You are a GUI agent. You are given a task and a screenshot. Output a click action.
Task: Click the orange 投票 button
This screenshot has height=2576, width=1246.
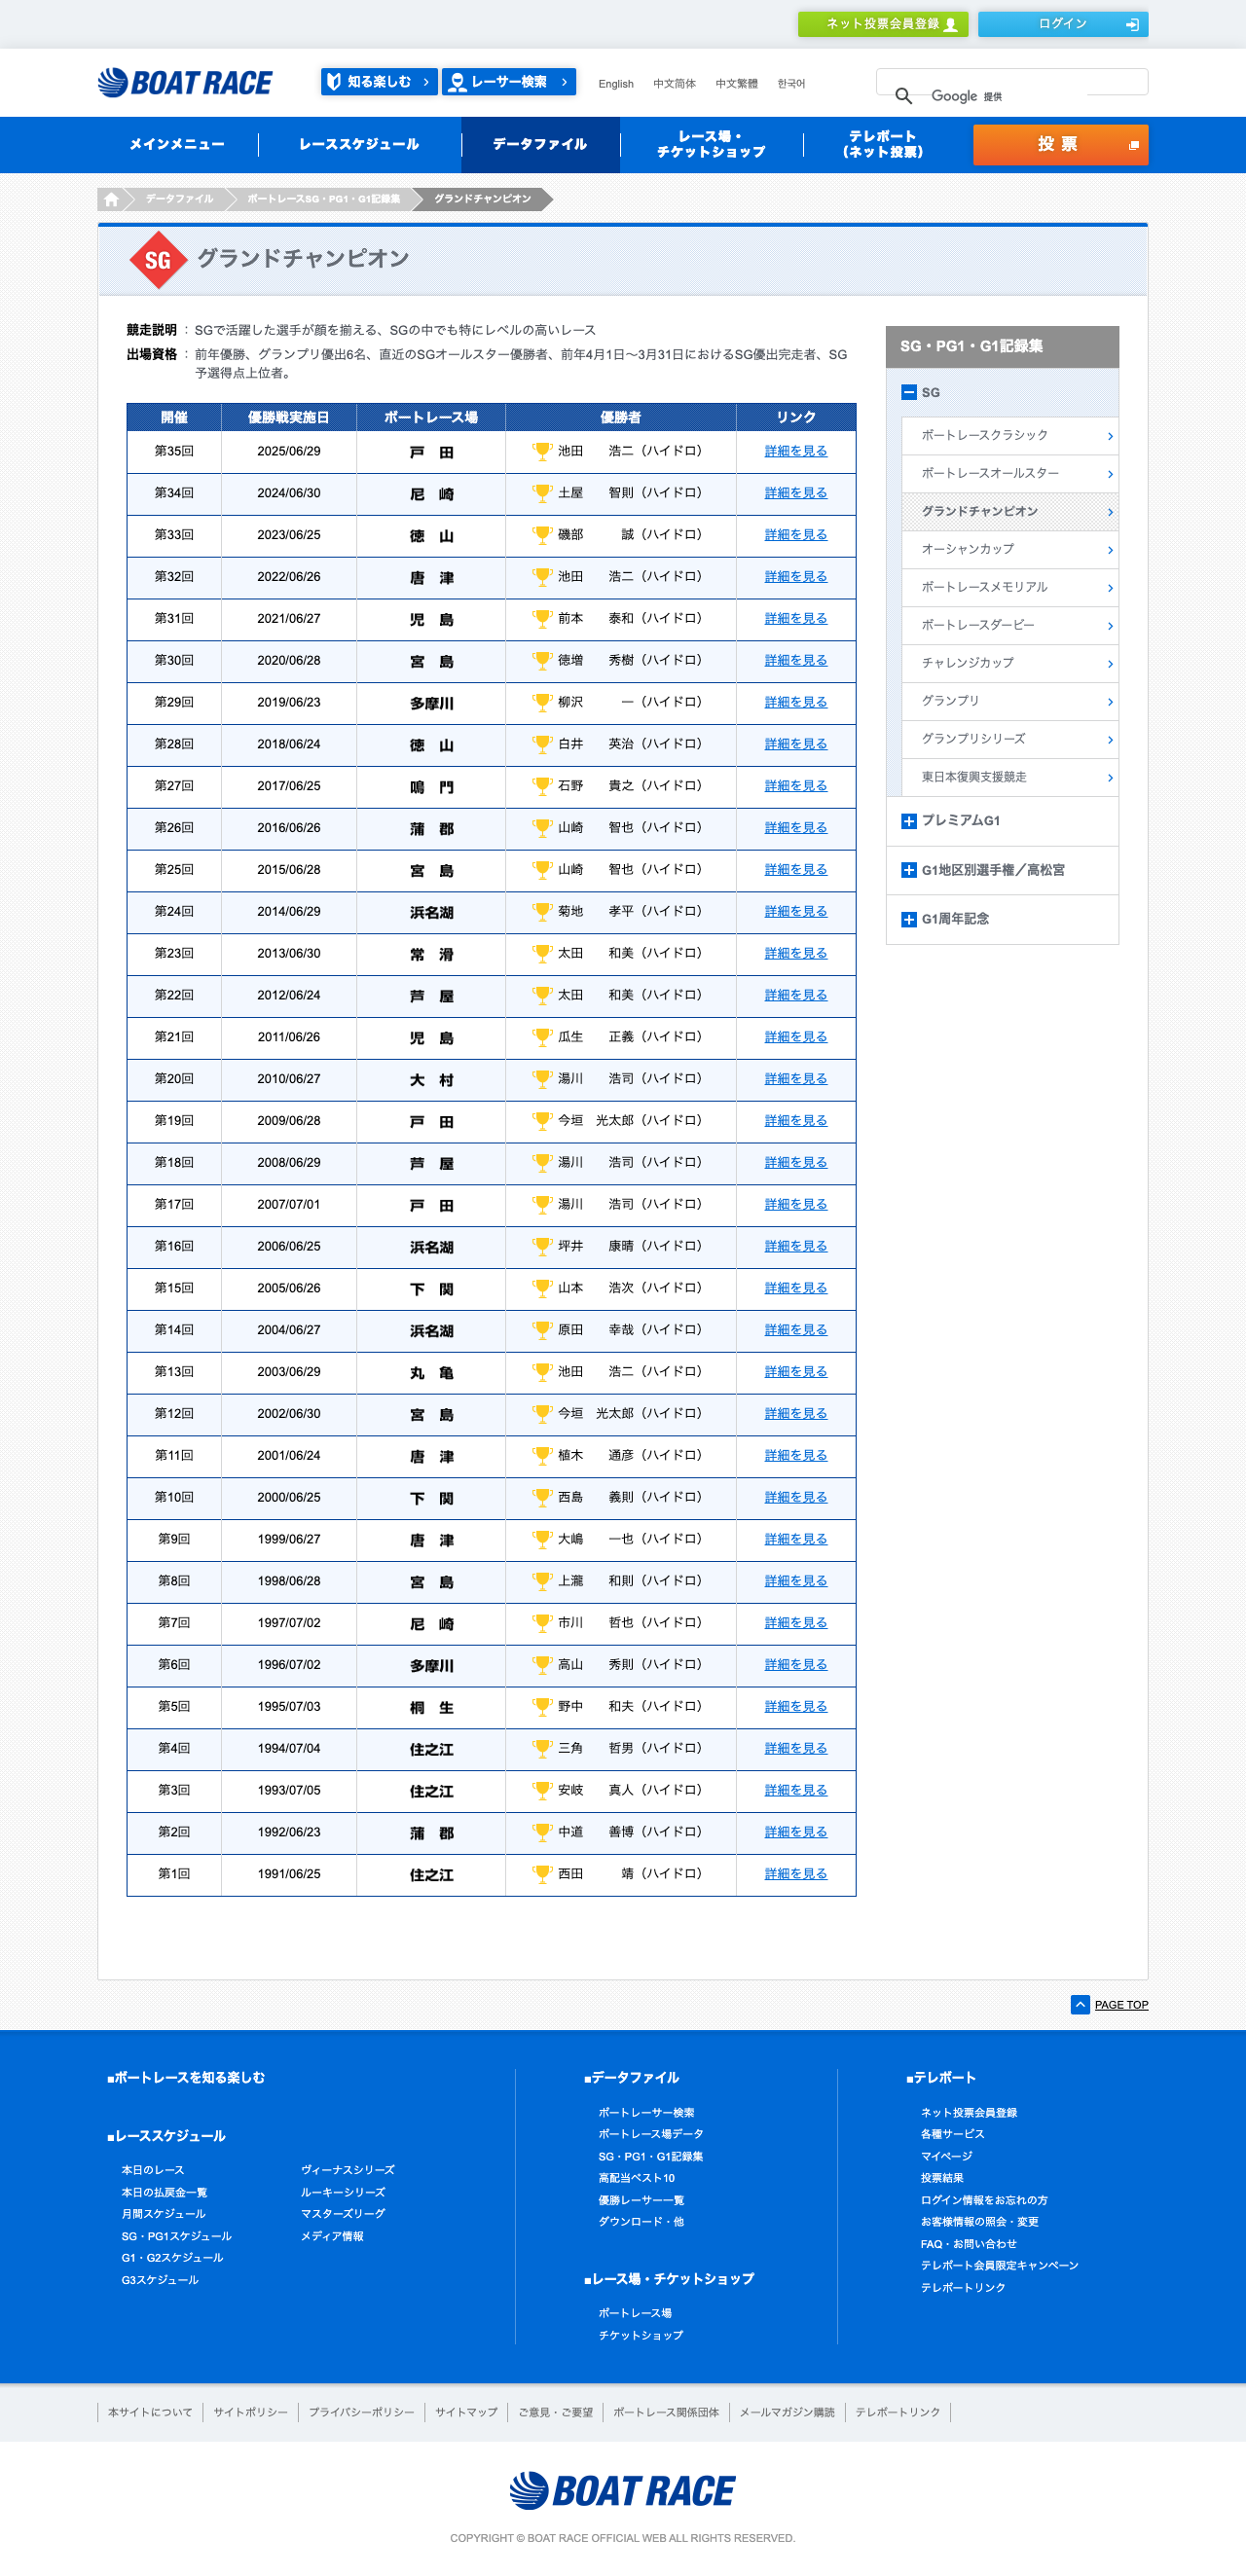[x=1060, y=145]
